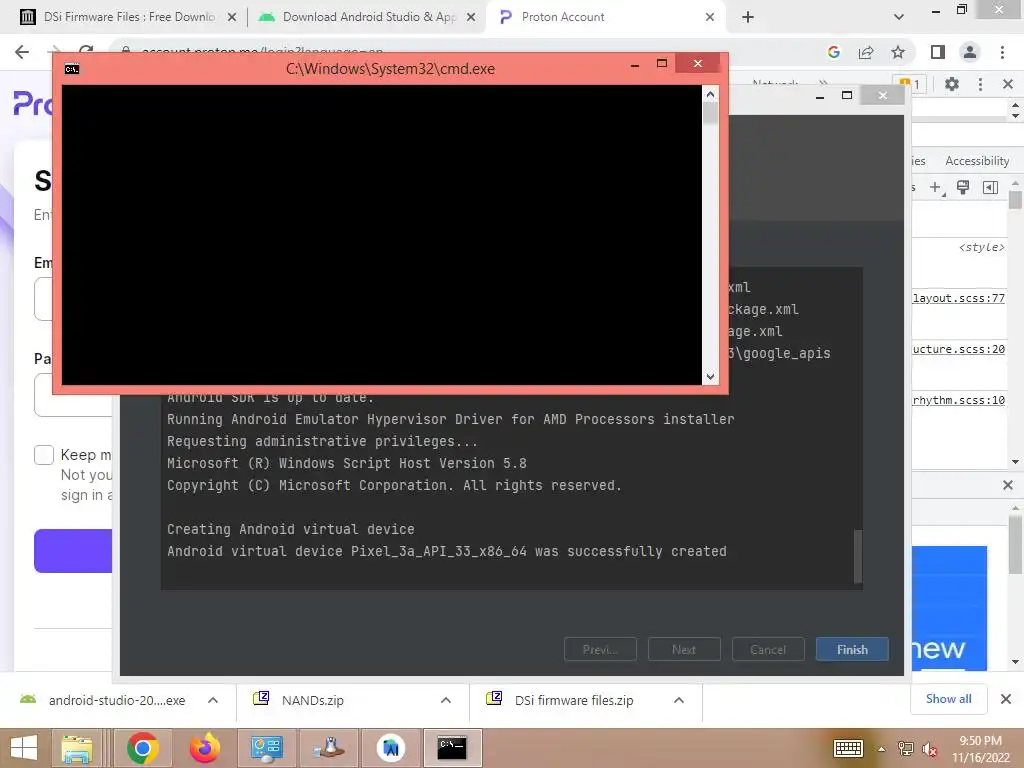Viewport: 1024px width, 768px height.
Task: Switch to Download Android Studio tab
Action: click(369, 17)
